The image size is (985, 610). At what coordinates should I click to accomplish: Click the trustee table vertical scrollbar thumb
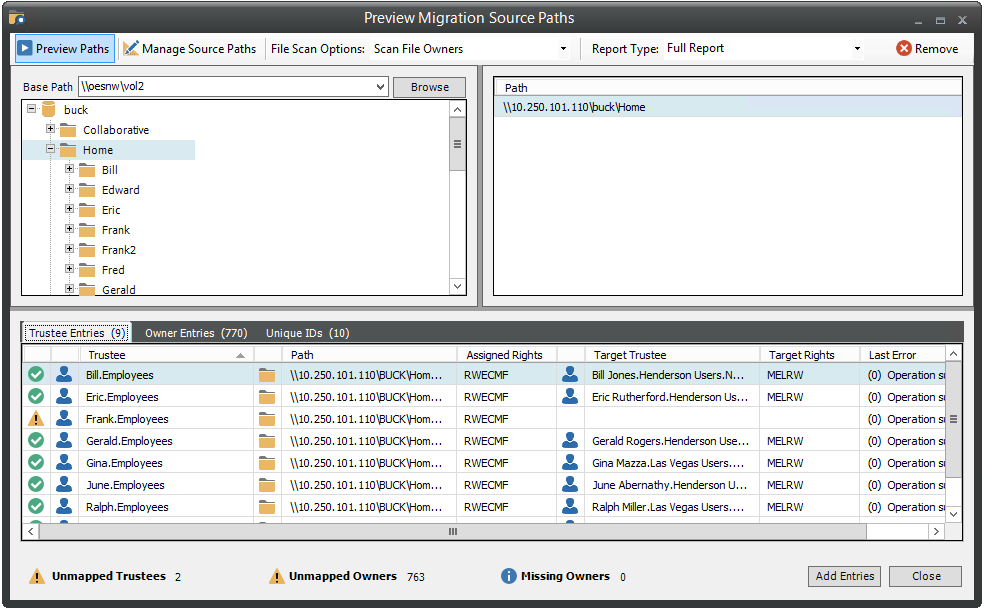click(953, 420)
